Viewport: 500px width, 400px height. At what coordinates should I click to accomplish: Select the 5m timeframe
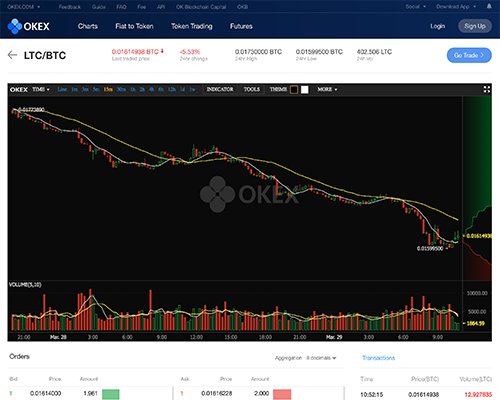96,89
